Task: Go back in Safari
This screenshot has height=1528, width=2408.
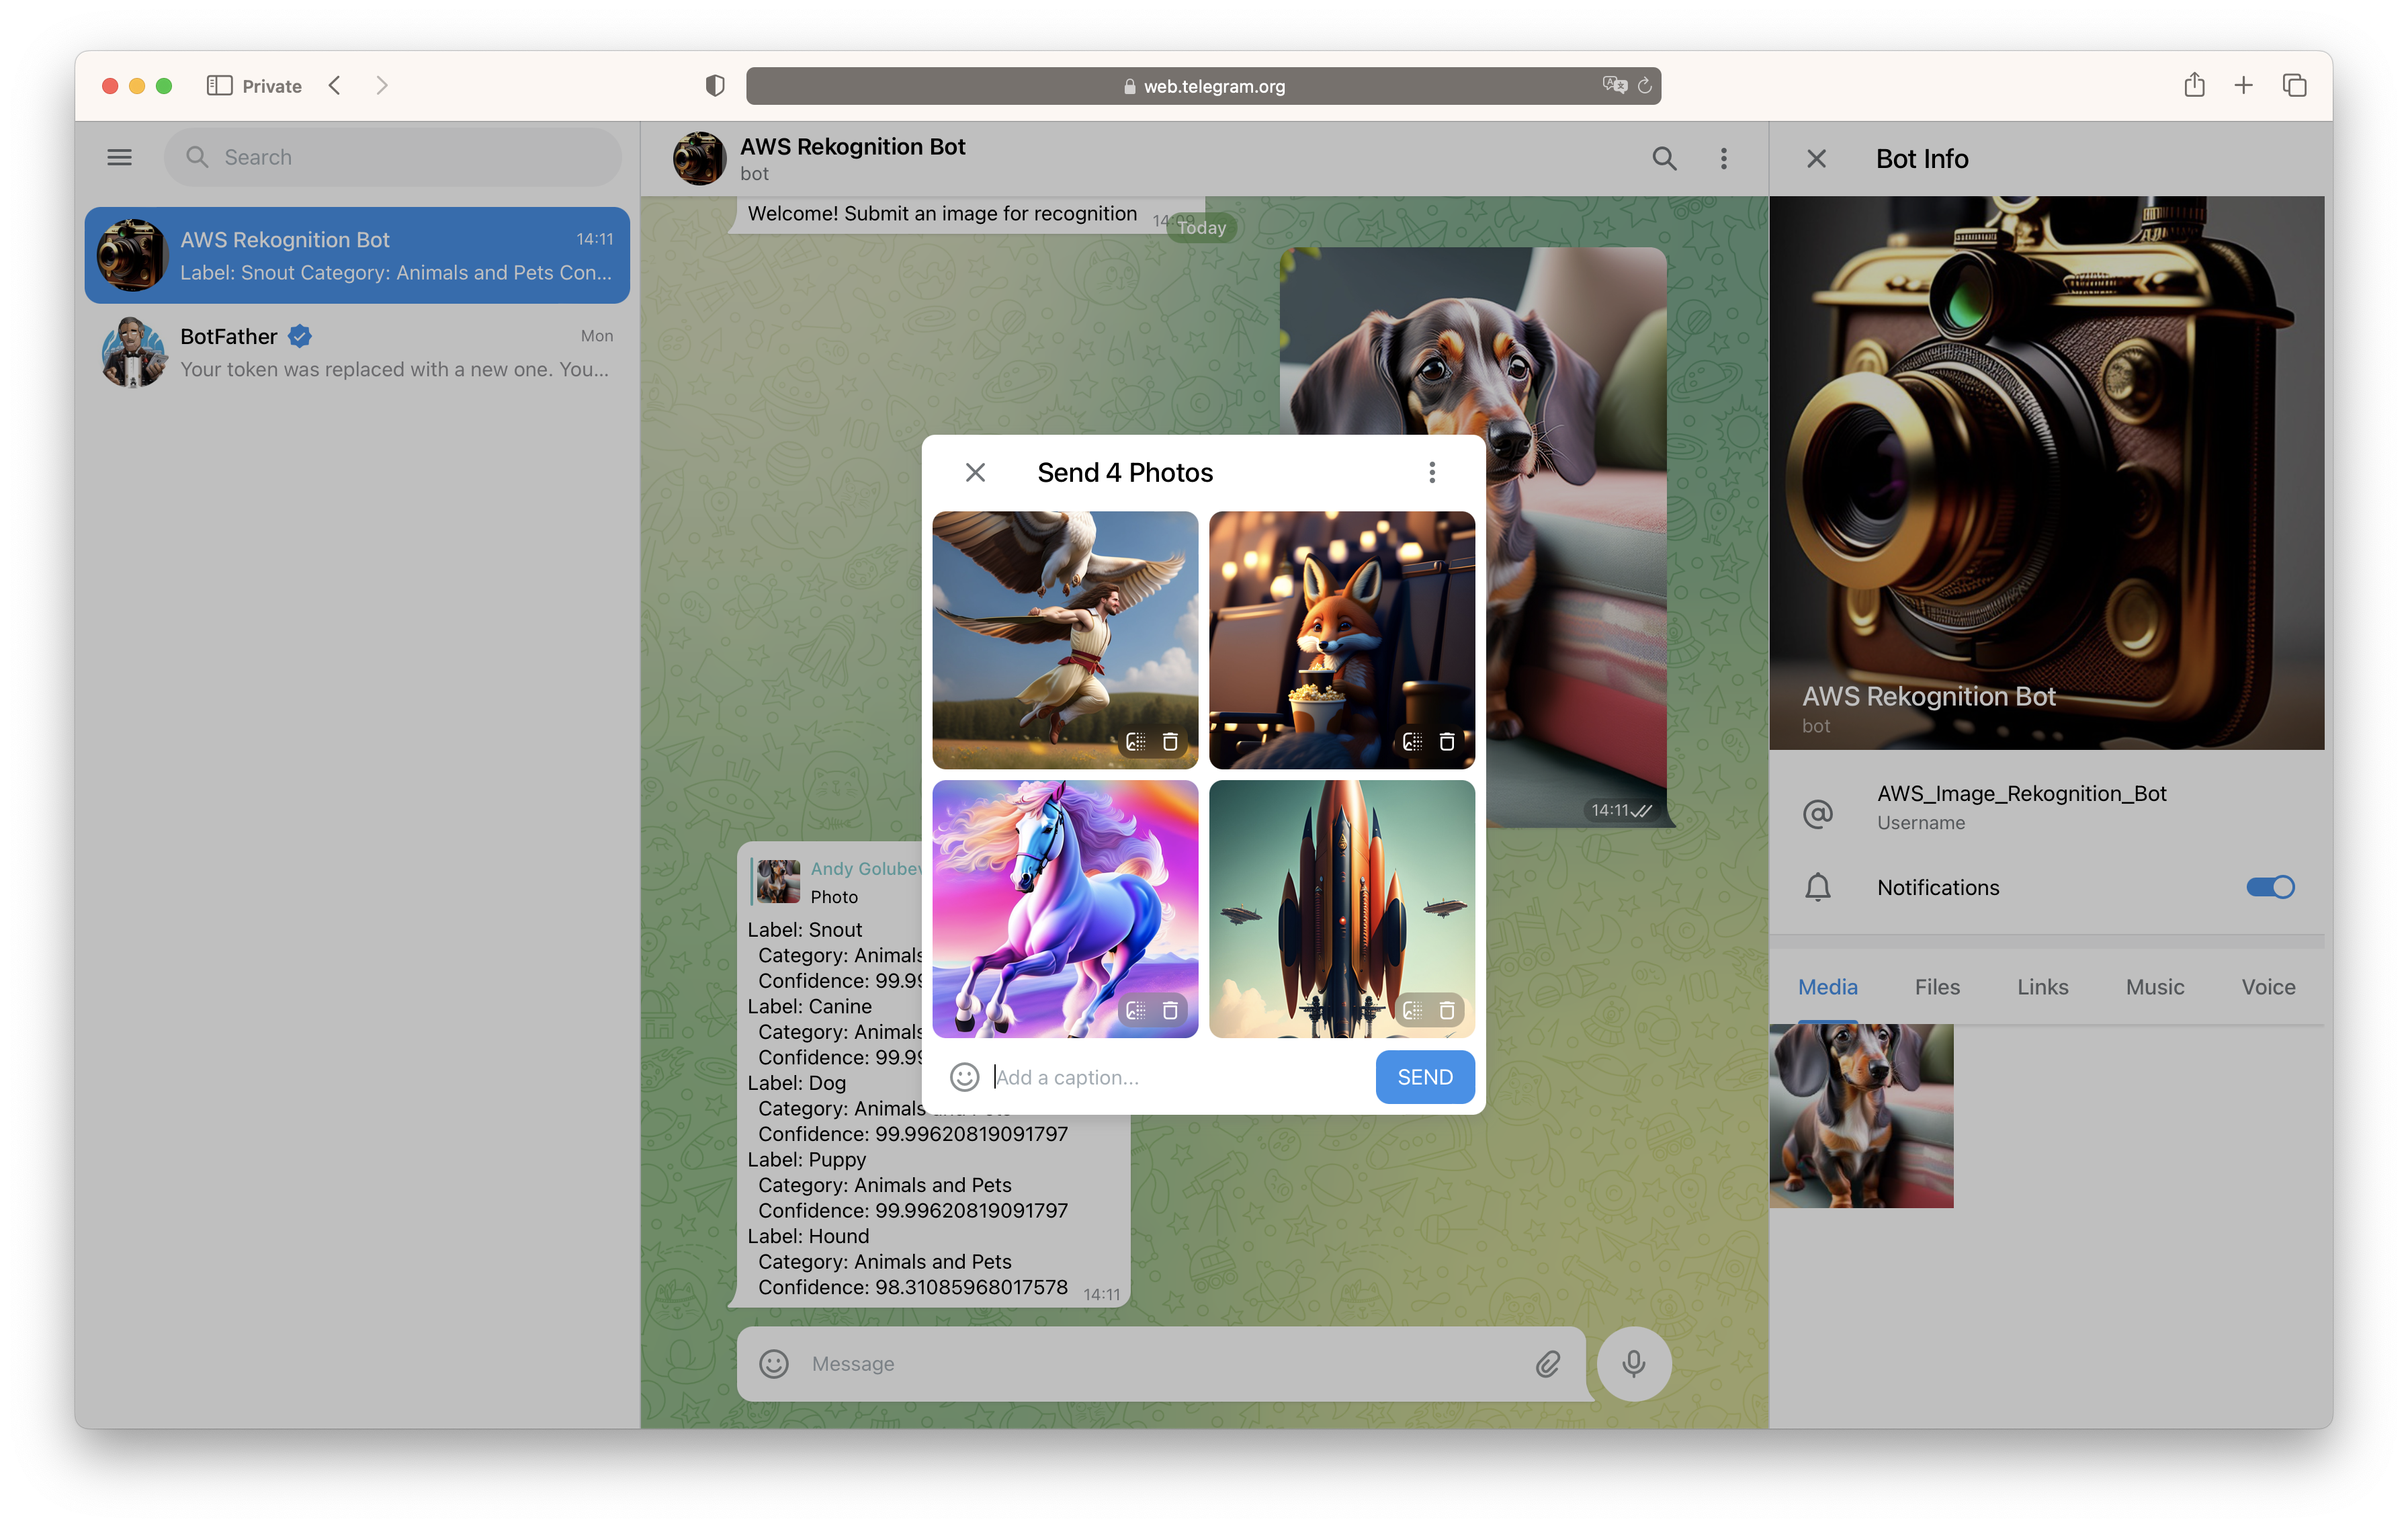Action: tap(335, 86)
